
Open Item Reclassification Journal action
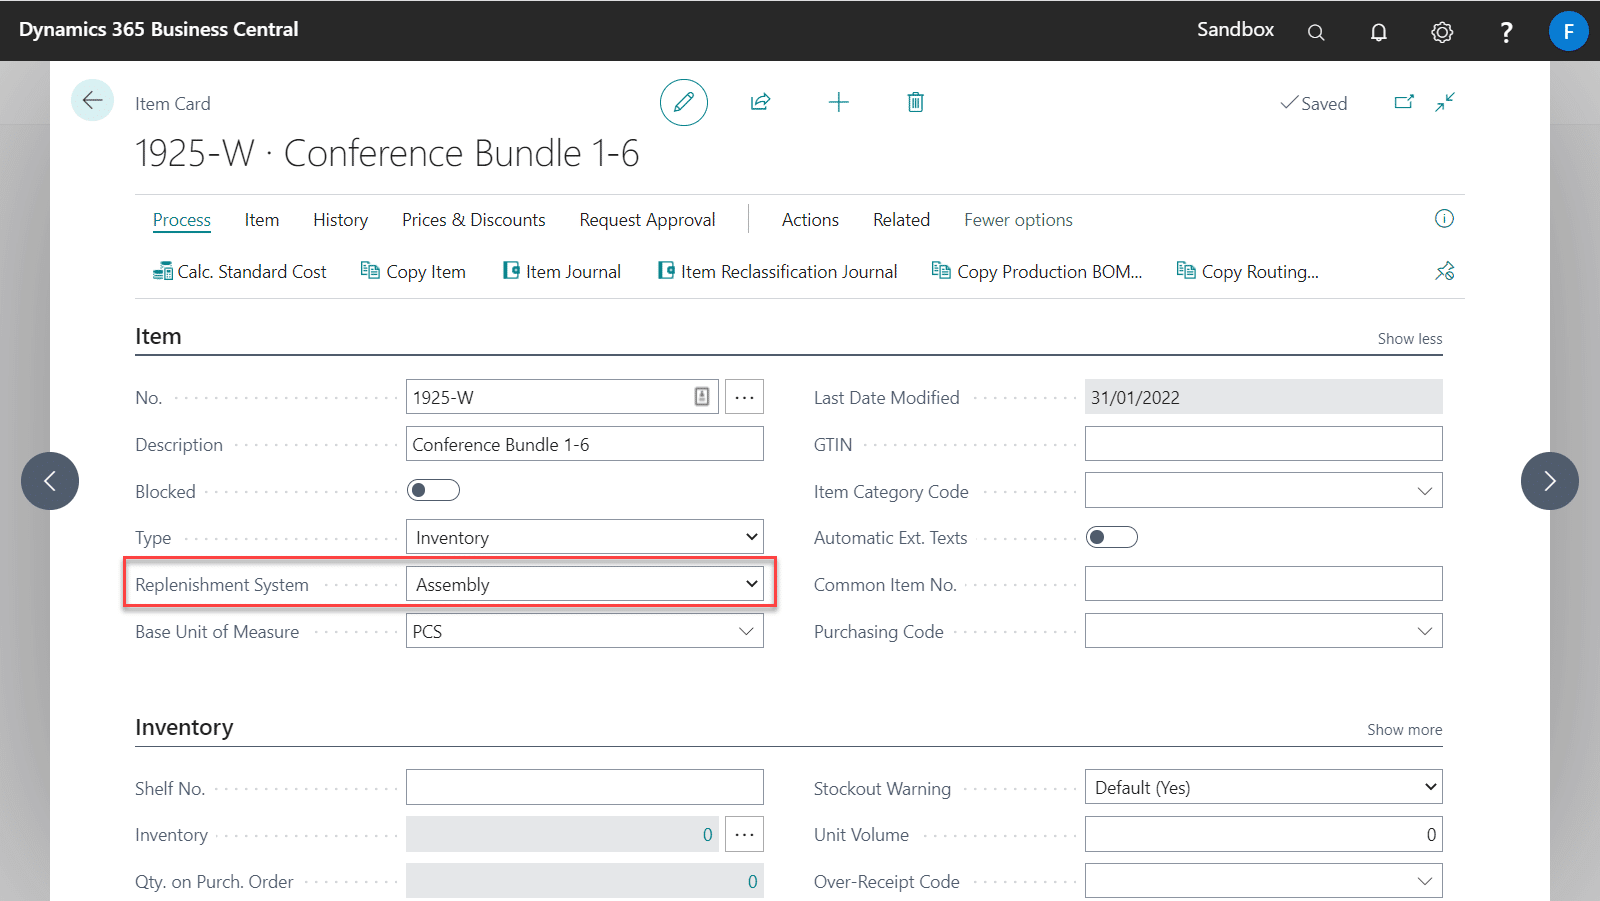tap(777, 272)
